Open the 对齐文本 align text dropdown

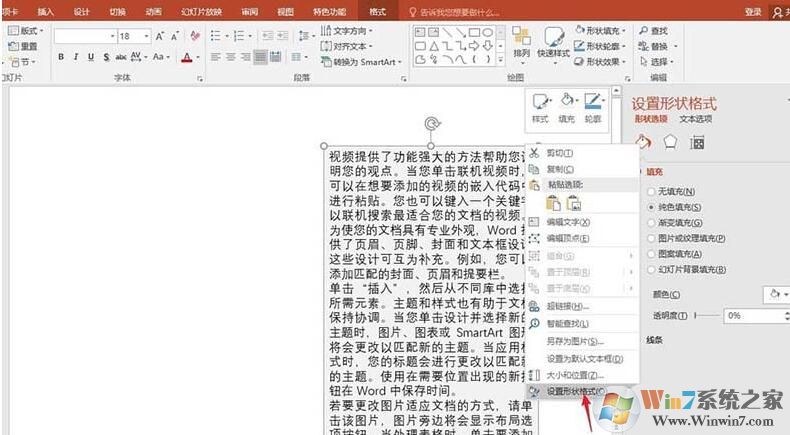(x=347, y=46)
